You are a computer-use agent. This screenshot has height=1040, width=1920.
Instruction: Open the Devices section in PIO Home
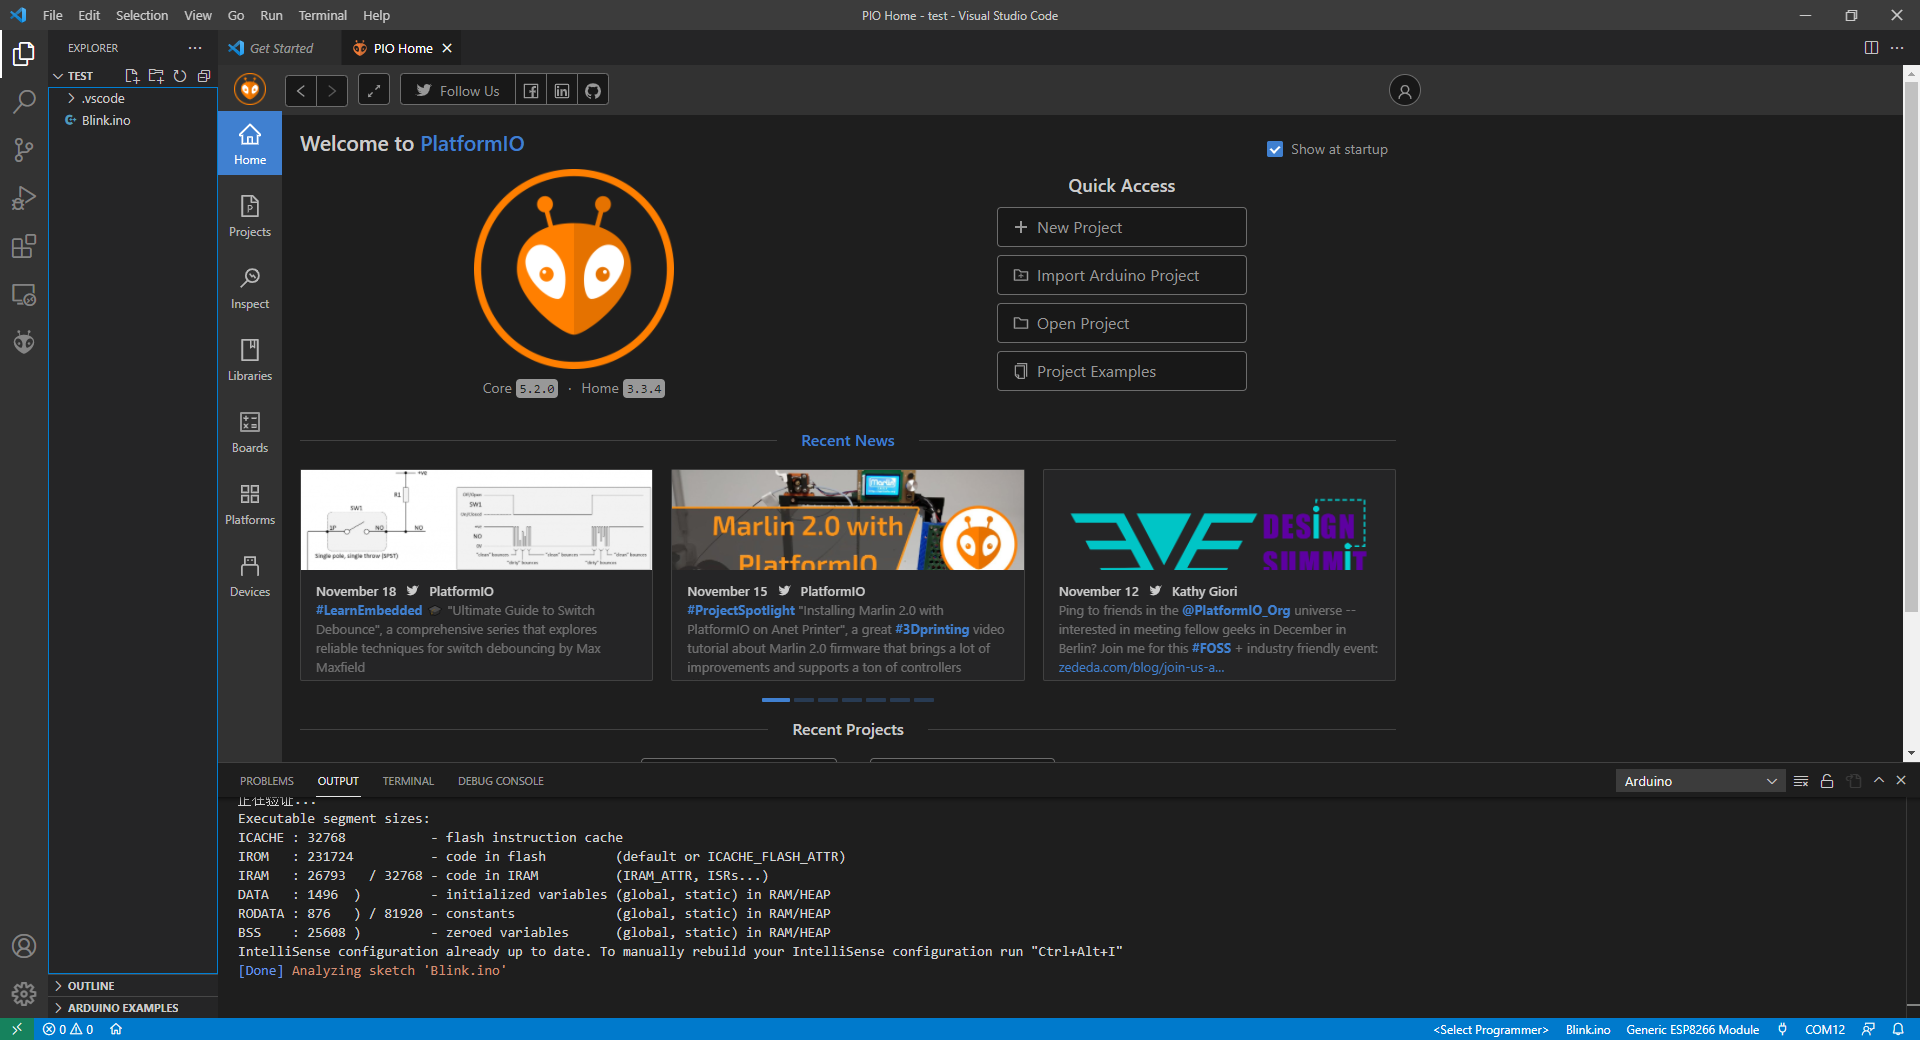pyautogui.click(x=250, y=576)
